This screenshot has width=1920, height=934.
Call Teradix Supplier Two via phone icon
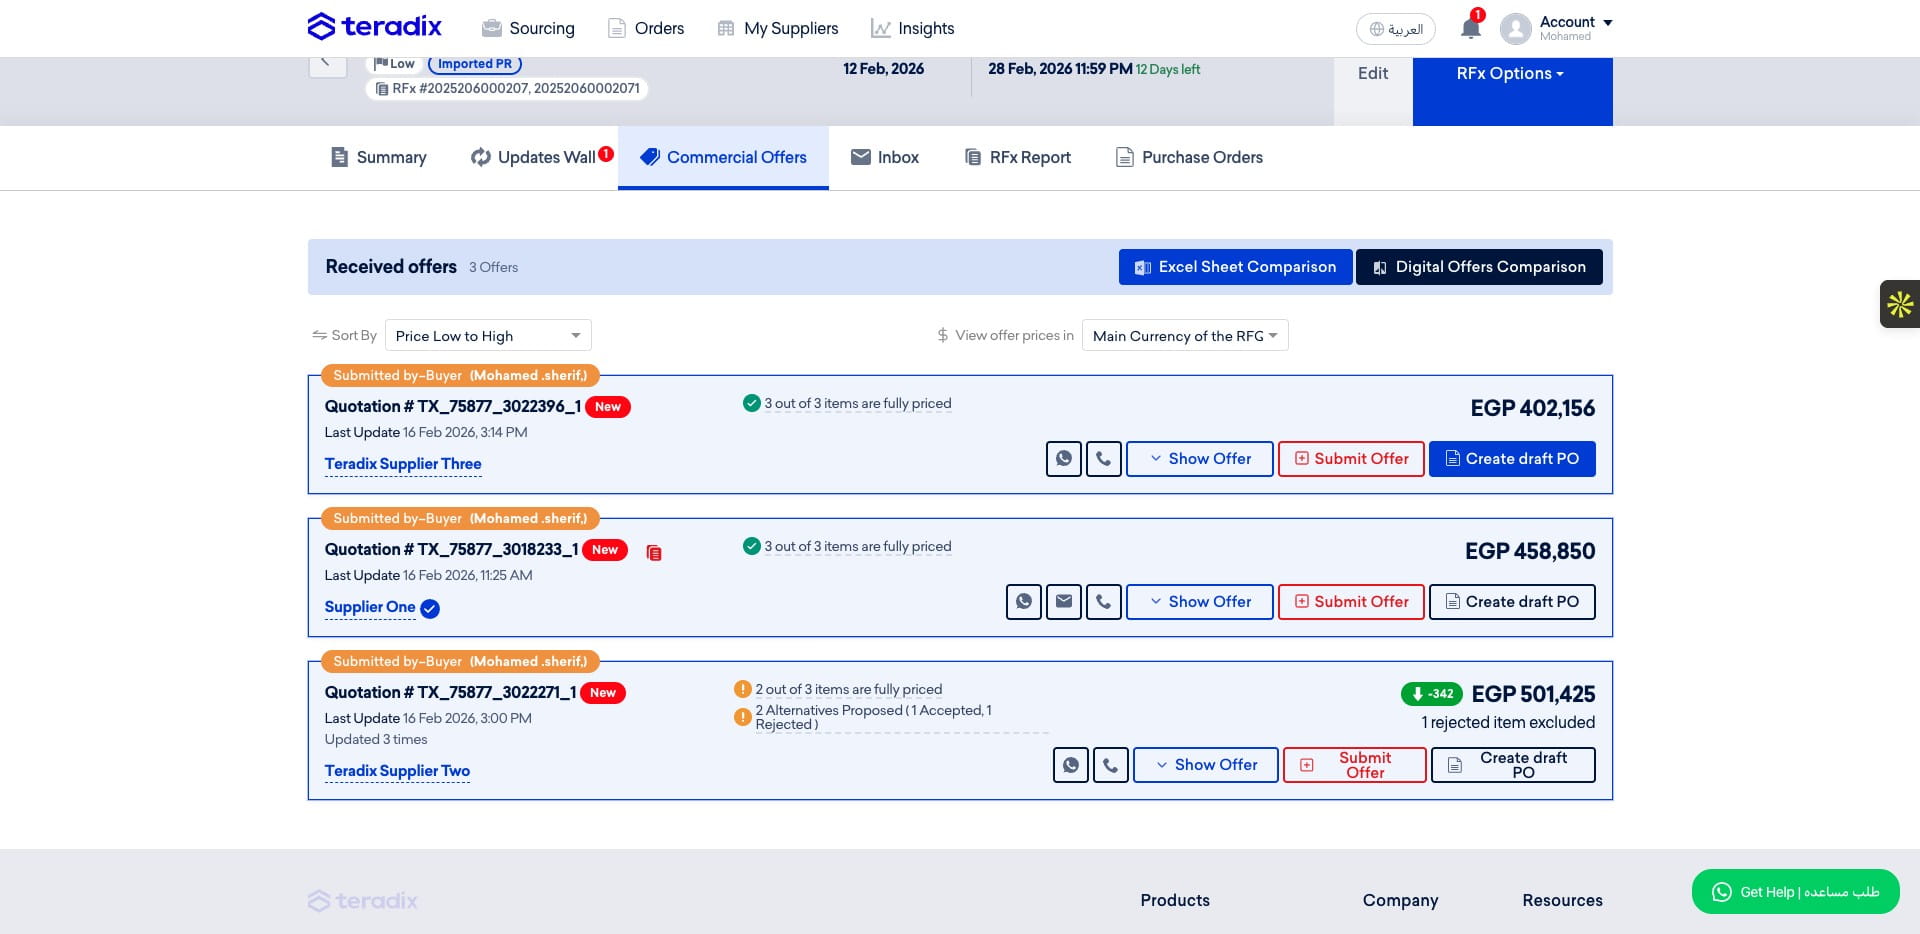coord(1111,765)
